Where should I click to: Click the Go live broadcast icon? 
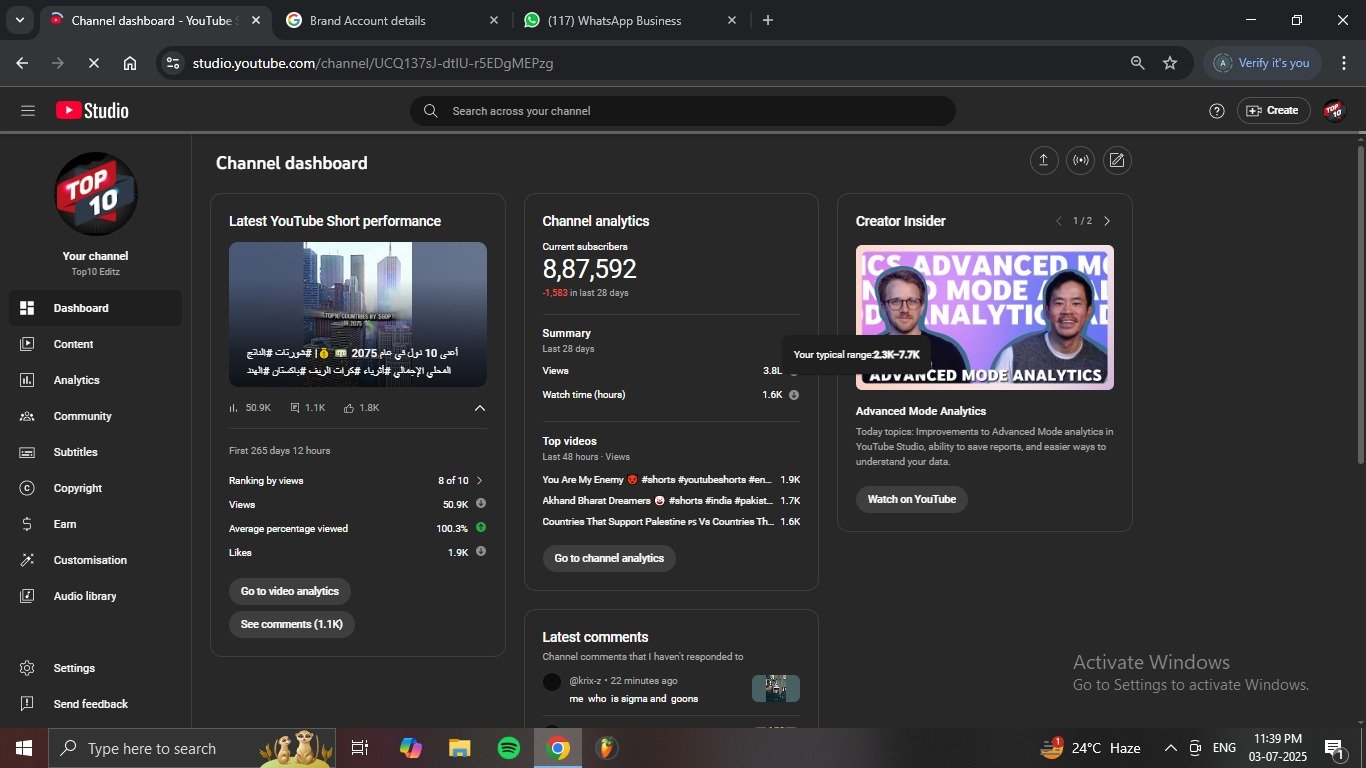click(x=1080, y=160)
